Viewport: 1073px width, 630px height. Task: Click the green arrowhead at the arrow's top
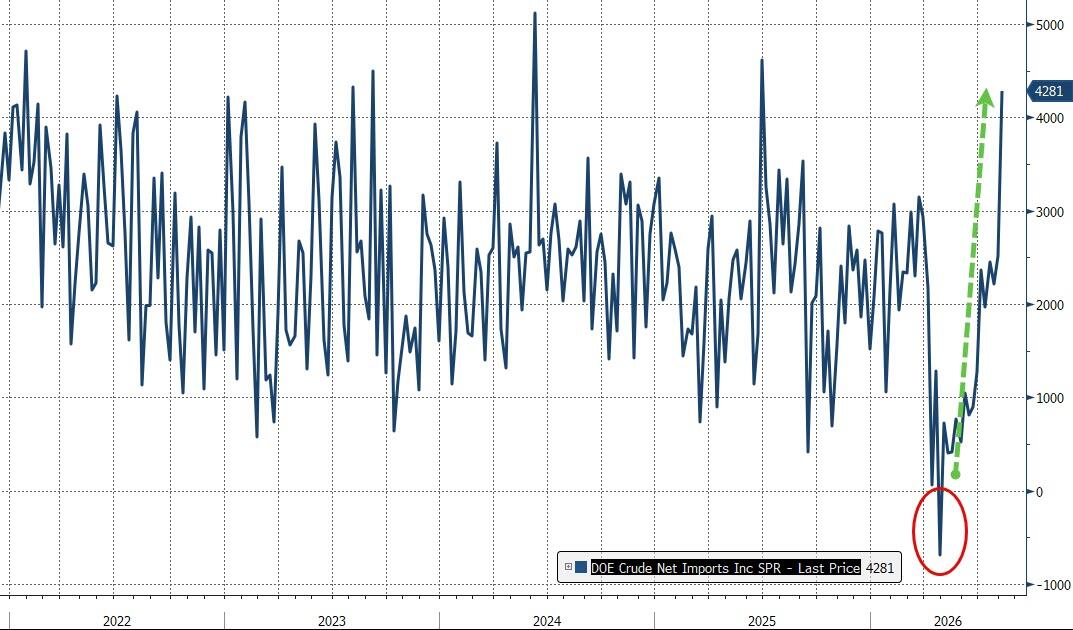click(985, 96)
